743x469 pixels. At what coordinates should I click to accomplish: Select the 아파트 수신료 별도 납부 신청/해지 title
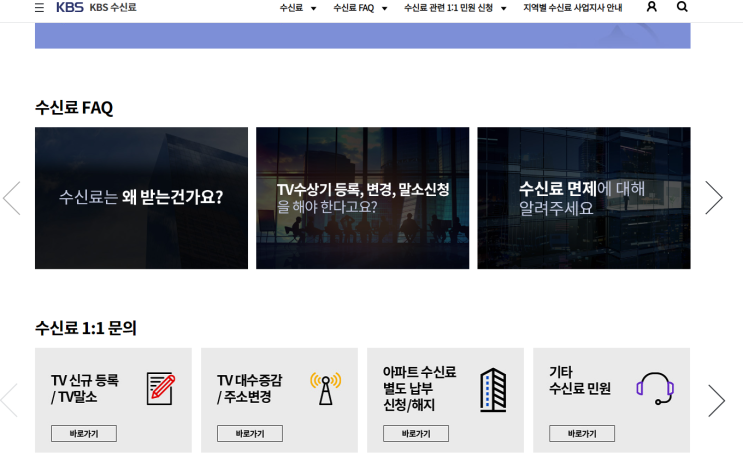[x=419, y=388]
